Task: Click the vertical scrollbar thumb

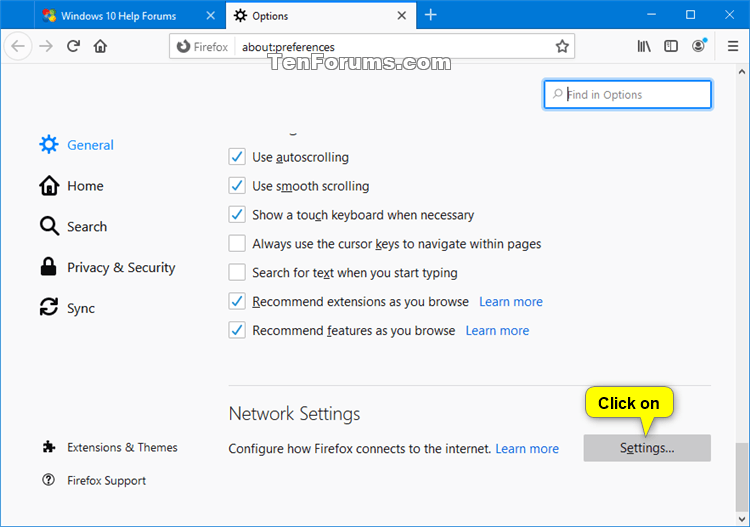Action: 742,477
